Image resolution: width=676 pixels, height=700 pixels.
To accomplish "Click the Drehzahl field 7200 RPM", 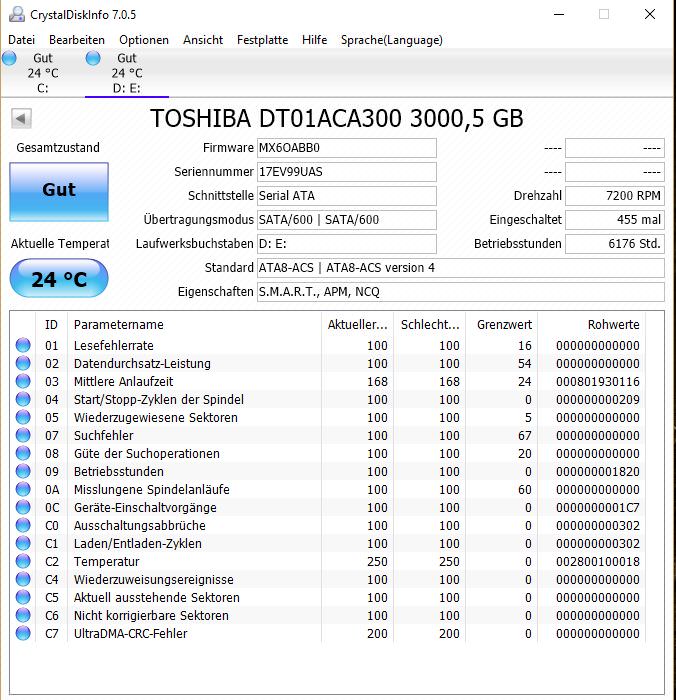I will [x=615, y=196].
